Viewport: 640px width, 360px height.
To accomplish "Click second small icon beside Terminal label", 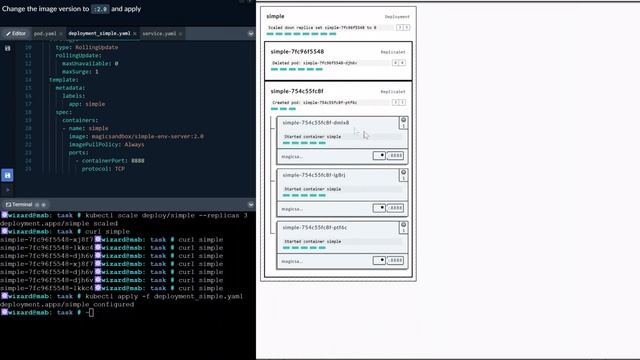I will (44, 204).
